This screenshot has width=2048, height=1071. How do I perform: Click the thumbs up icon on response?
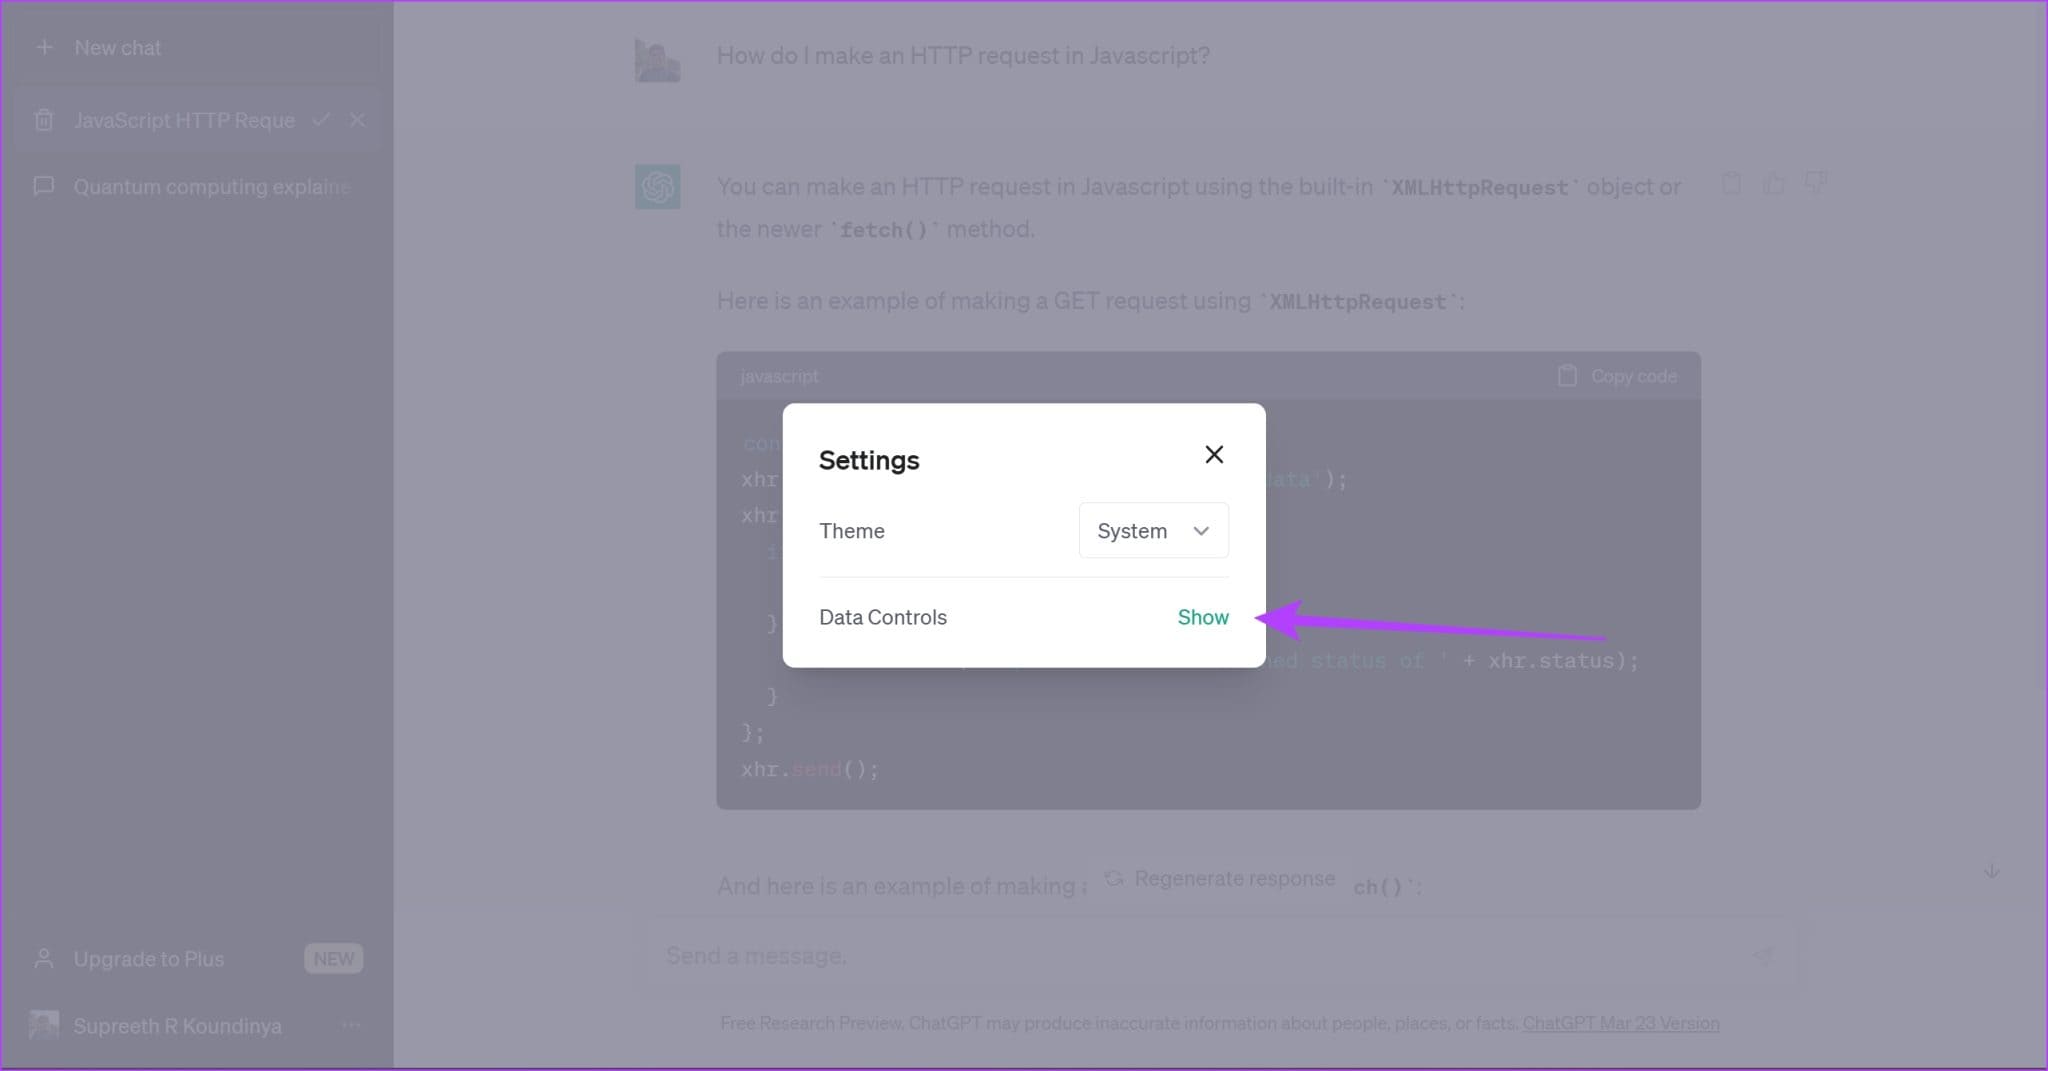click(x=1774, y=183)
